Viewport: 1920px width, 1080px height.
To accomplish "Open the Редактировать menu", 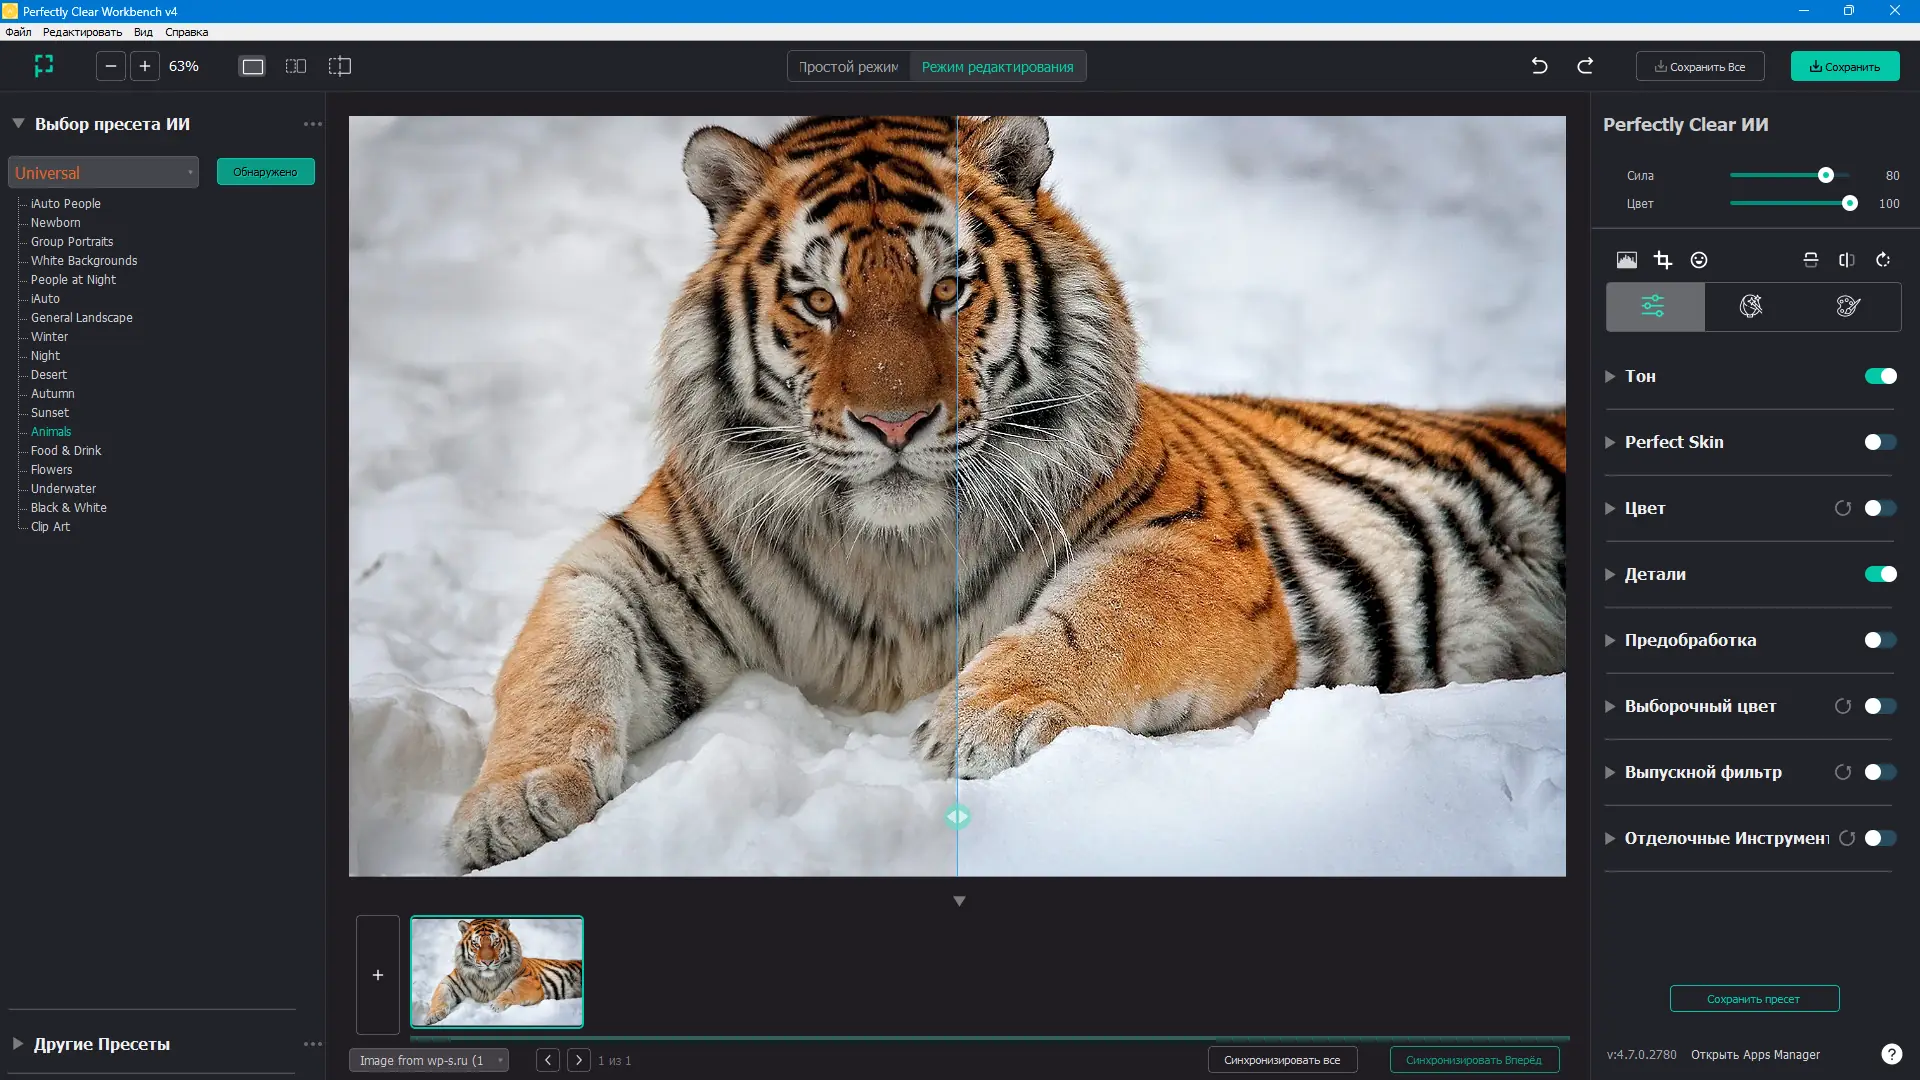I will 82,32.
